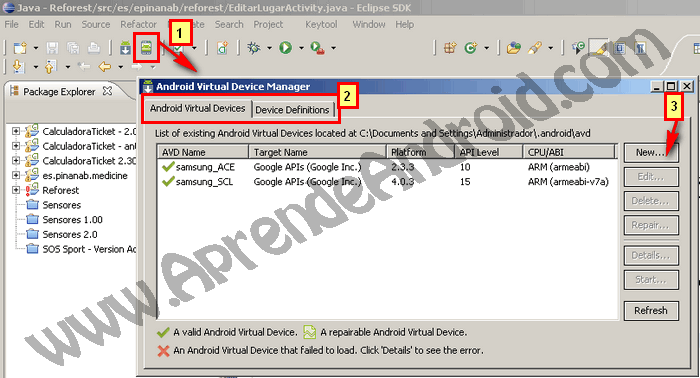Click the Print toolbar icon
700x378 pixels.
93,48
